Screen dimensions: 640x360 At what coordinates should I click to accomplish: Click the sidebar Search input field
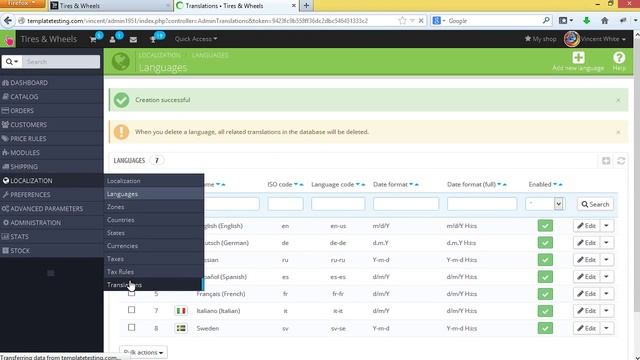[61, 62]
